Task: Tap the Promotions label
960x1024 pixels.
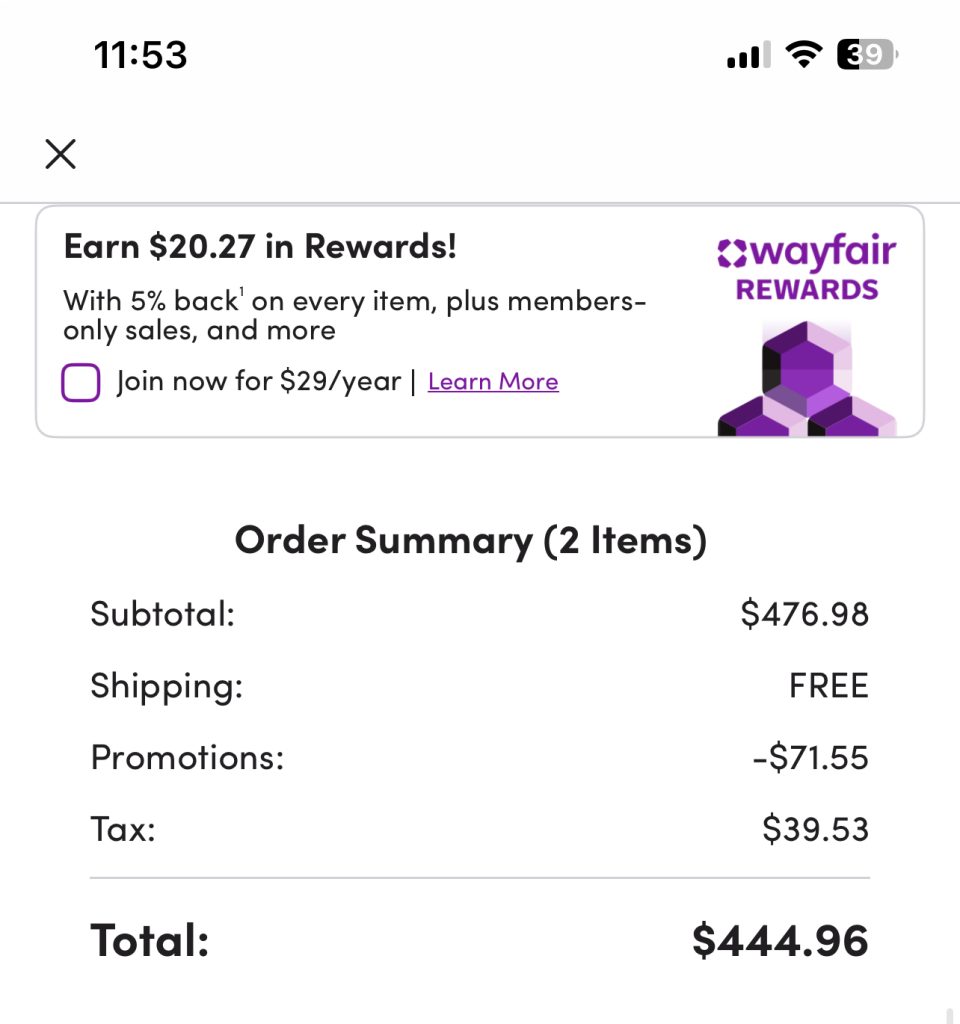Action: click(x=187, y=758)
